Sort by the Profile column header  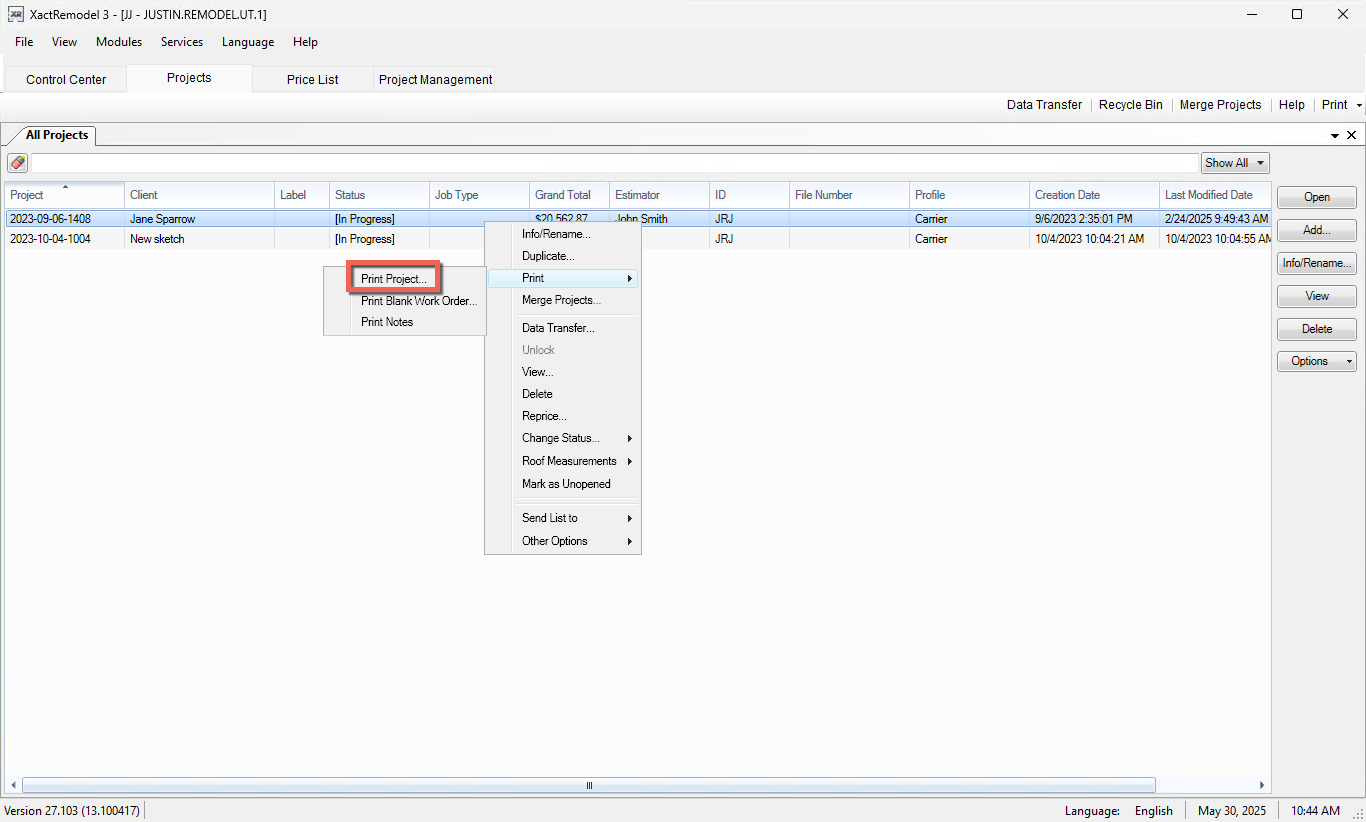click(970, 195)
